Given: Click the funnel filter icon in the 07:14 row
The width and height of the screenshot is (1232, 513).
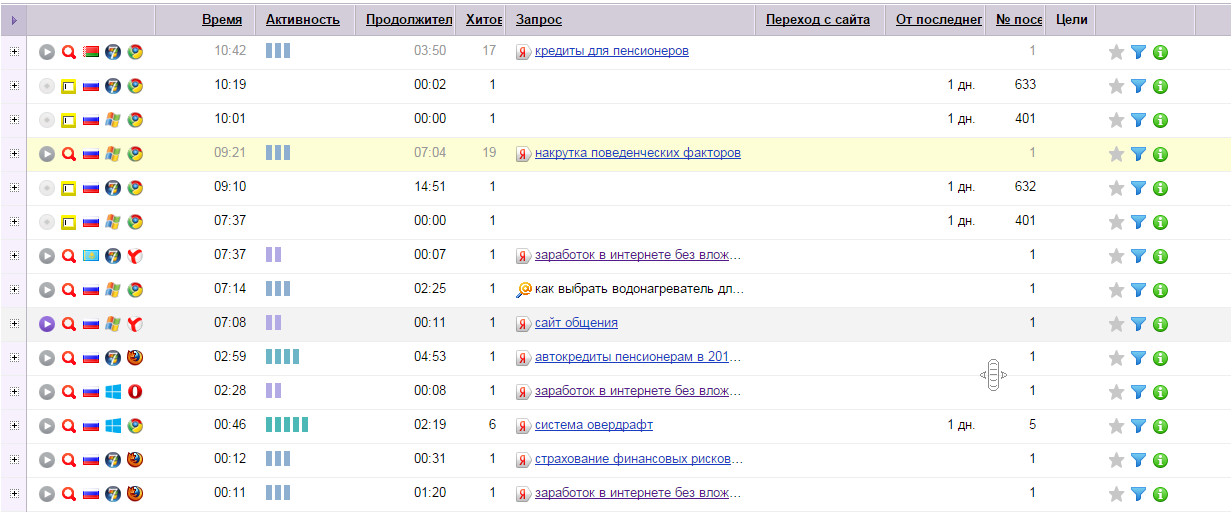Looking at the screenshot, I should click(1139, 290).
